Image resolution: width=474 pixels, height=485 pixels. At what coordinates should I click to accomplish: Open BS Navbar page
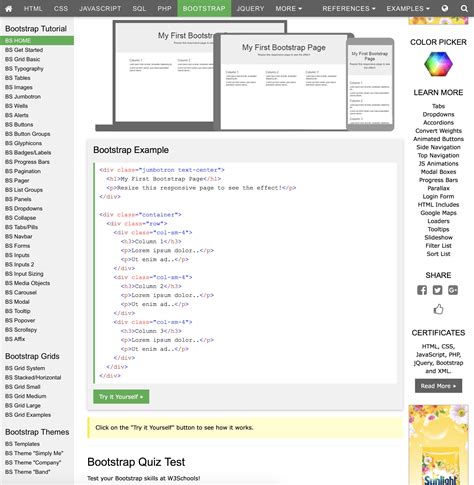click(19, 237)
